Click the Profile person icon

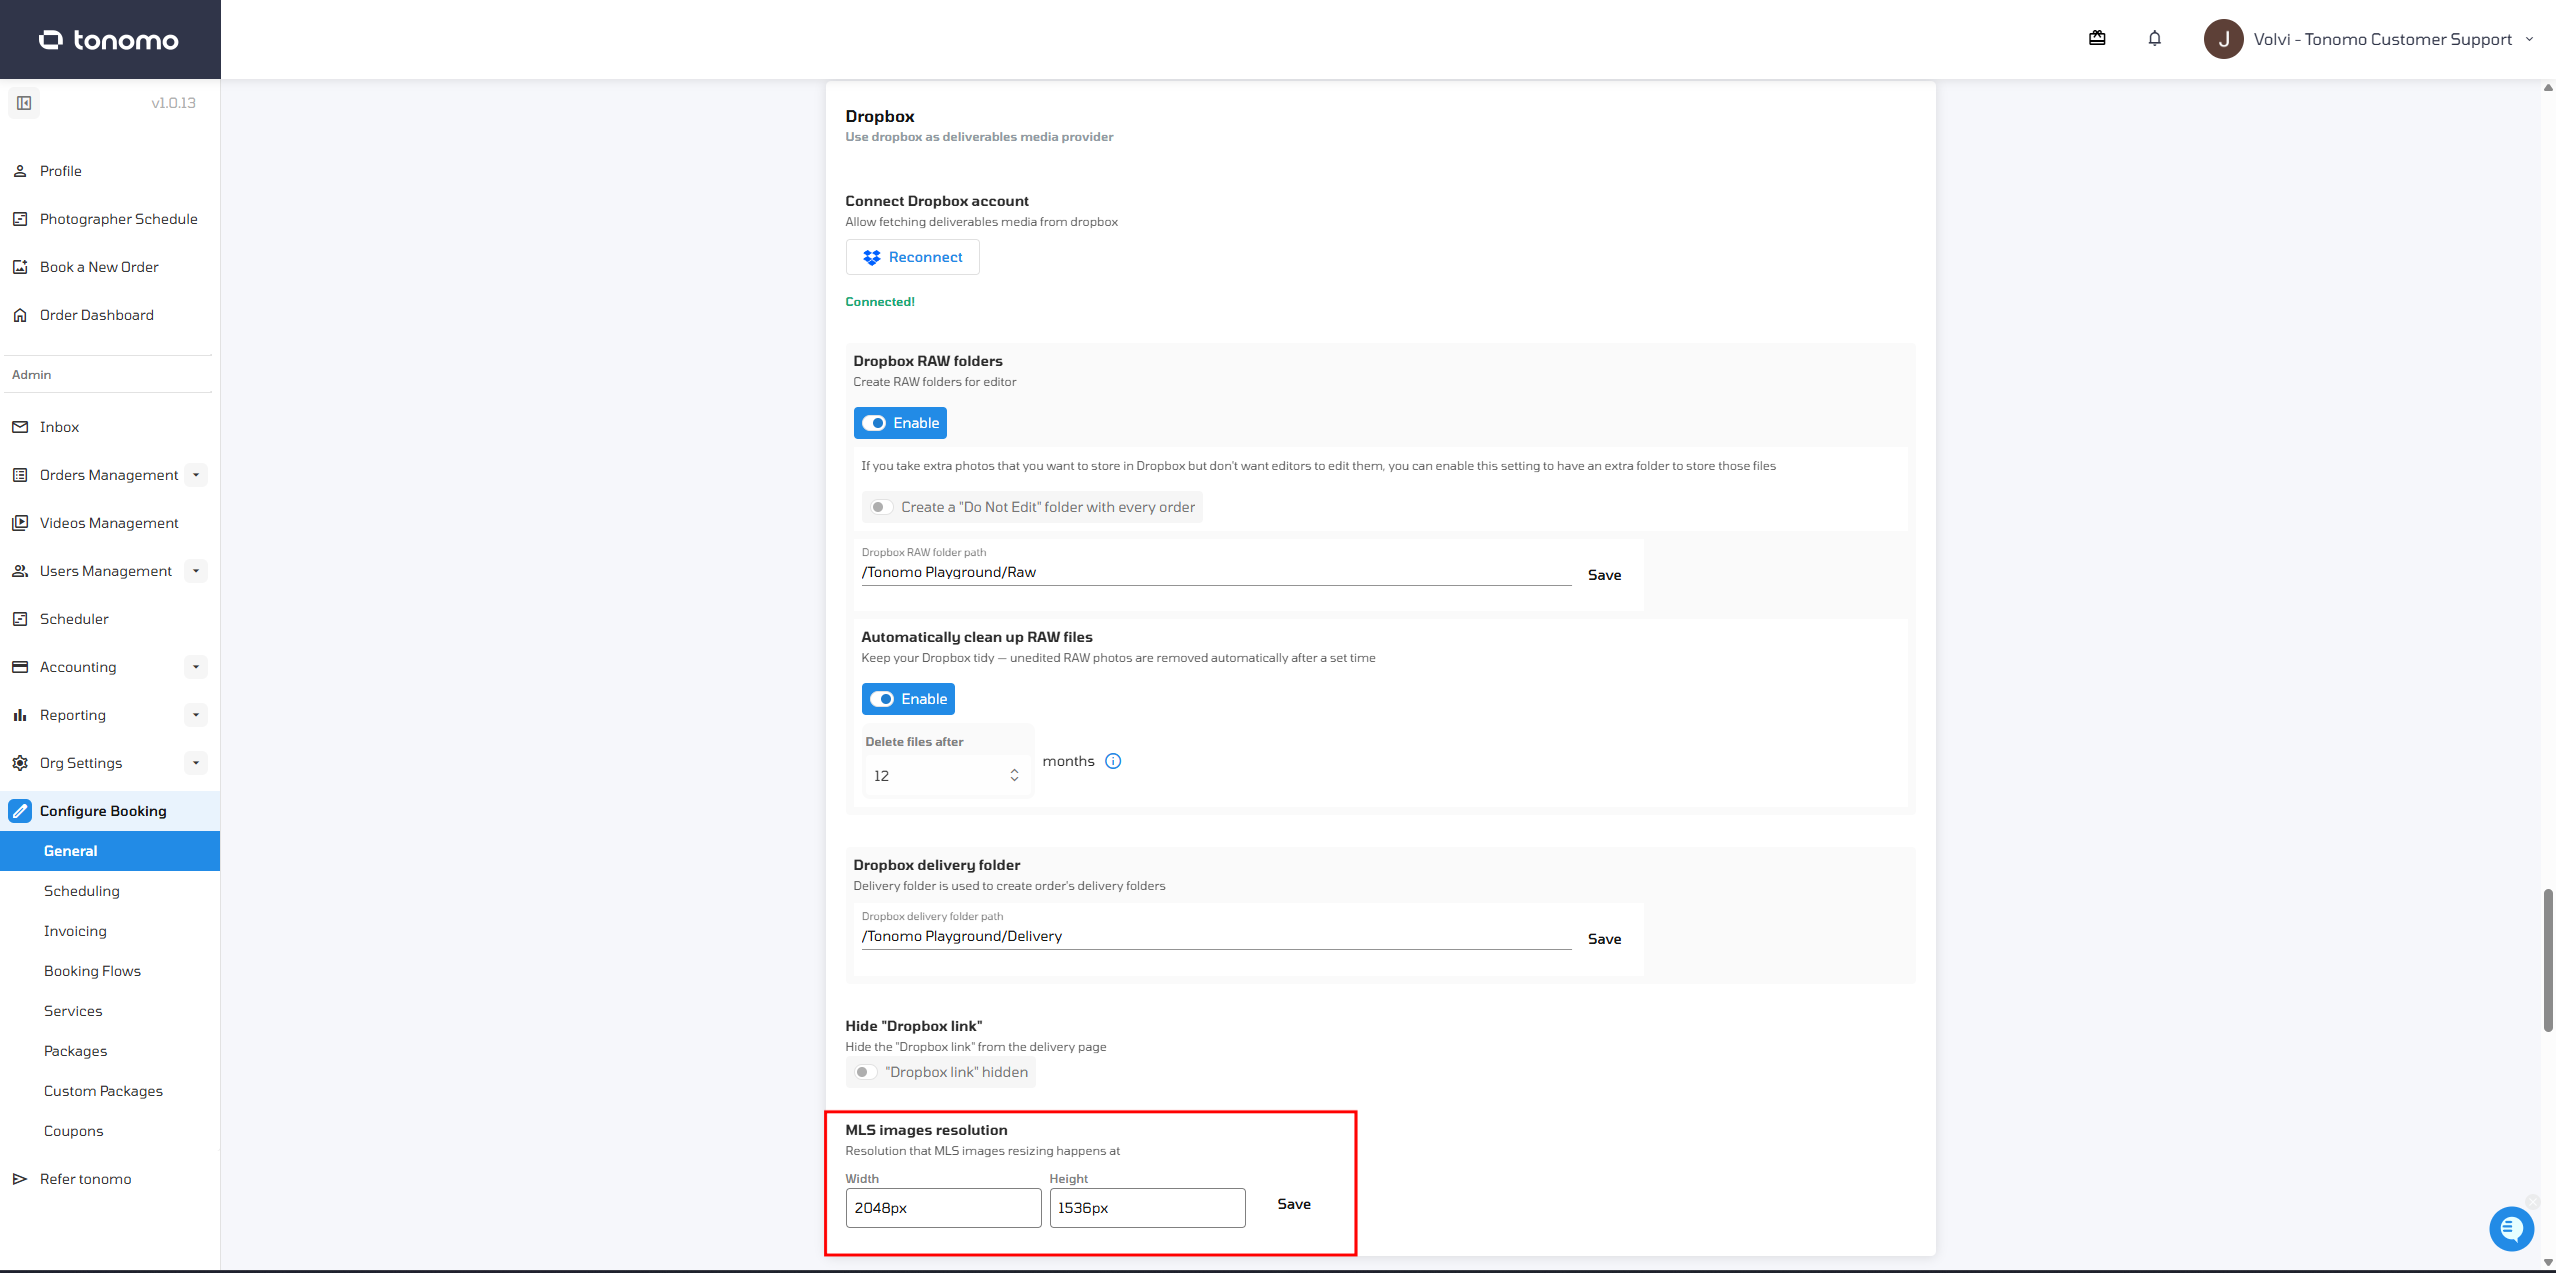(20, 171)
